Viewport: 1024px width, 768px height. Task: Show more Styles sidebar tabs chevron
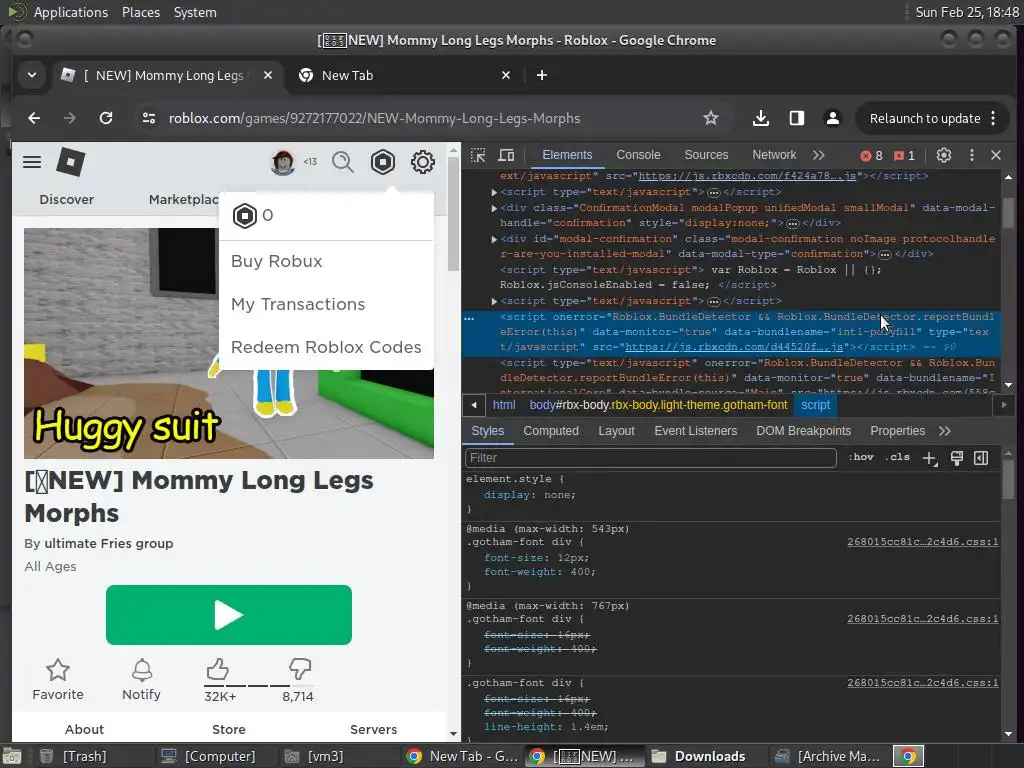pyautogui.click(x=944, y=431)
